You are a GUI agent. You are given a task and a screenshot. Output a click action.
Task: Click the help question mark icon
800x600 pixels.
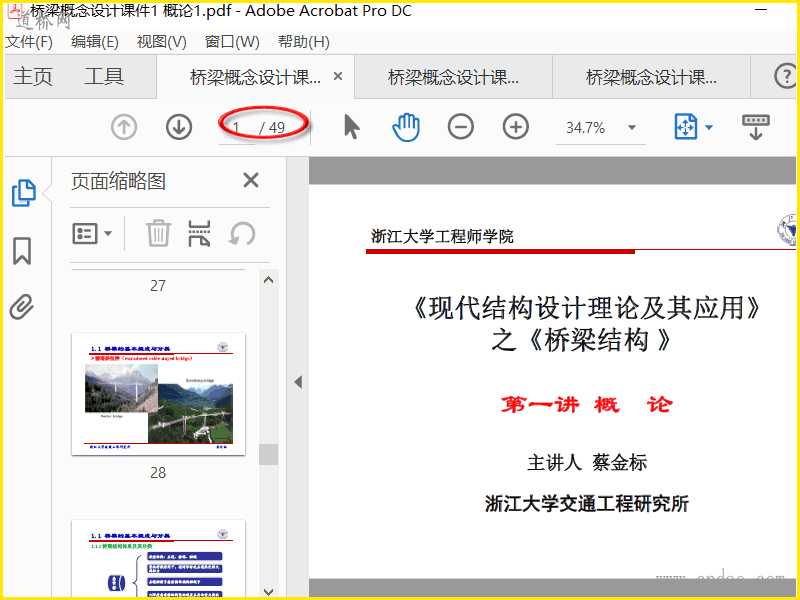coord(786,76)
